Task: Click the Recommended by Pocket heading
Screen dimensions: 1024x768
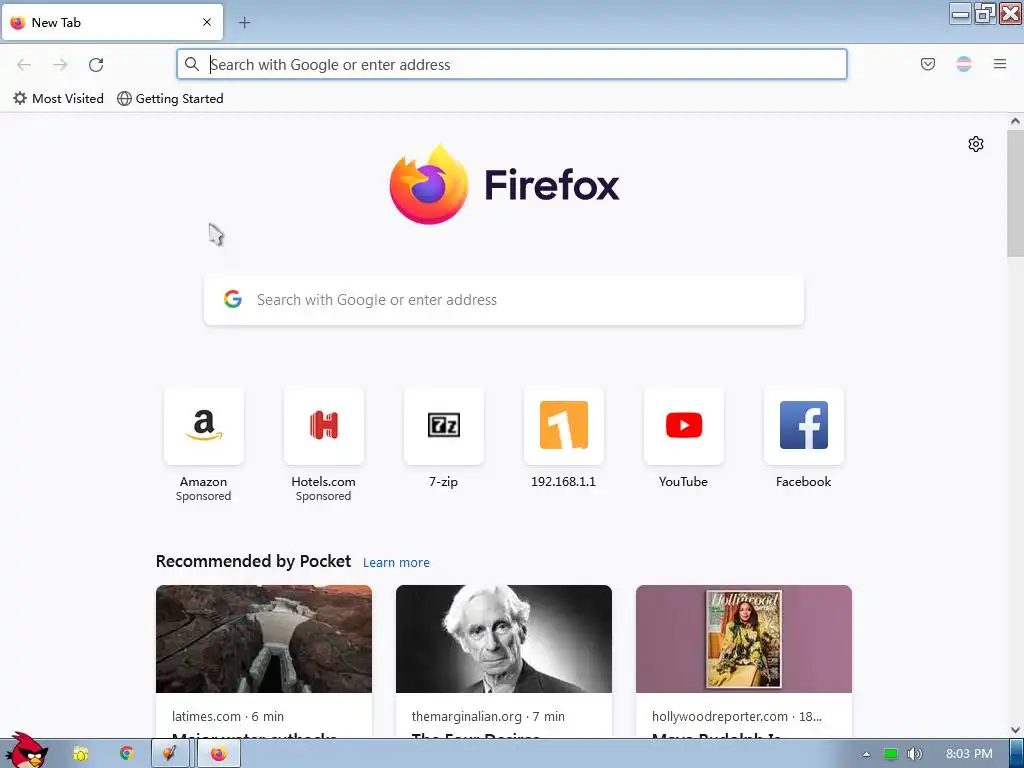Action: pyautogui.click(x=253, y=561)
